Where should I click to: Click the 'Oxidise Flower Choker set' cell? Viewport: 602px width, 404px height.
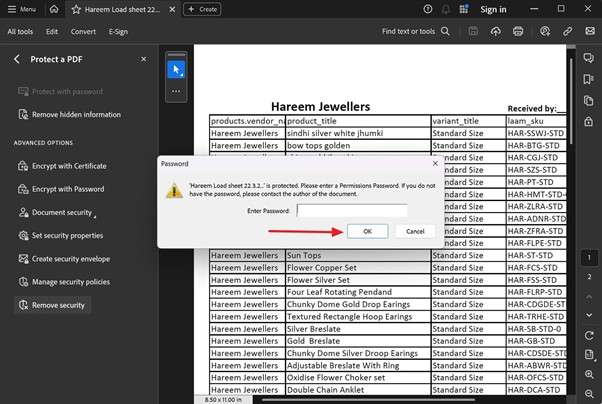point(358,378)
